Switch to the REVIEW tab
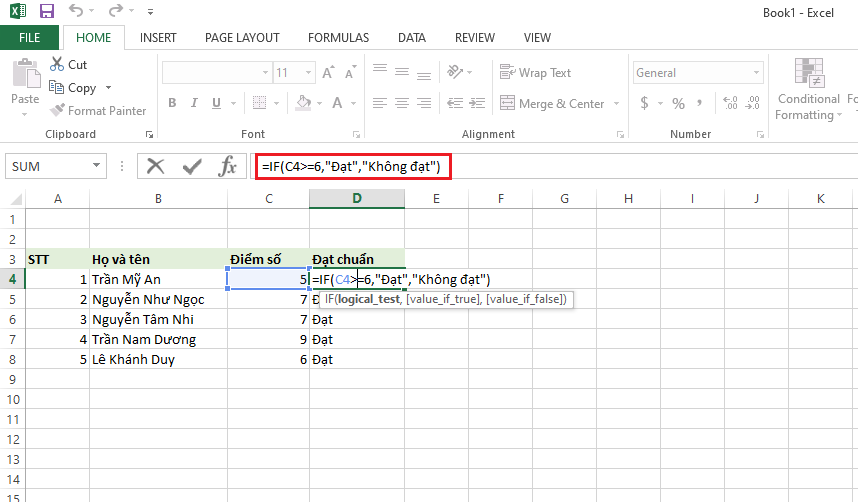 pos(474,38)
